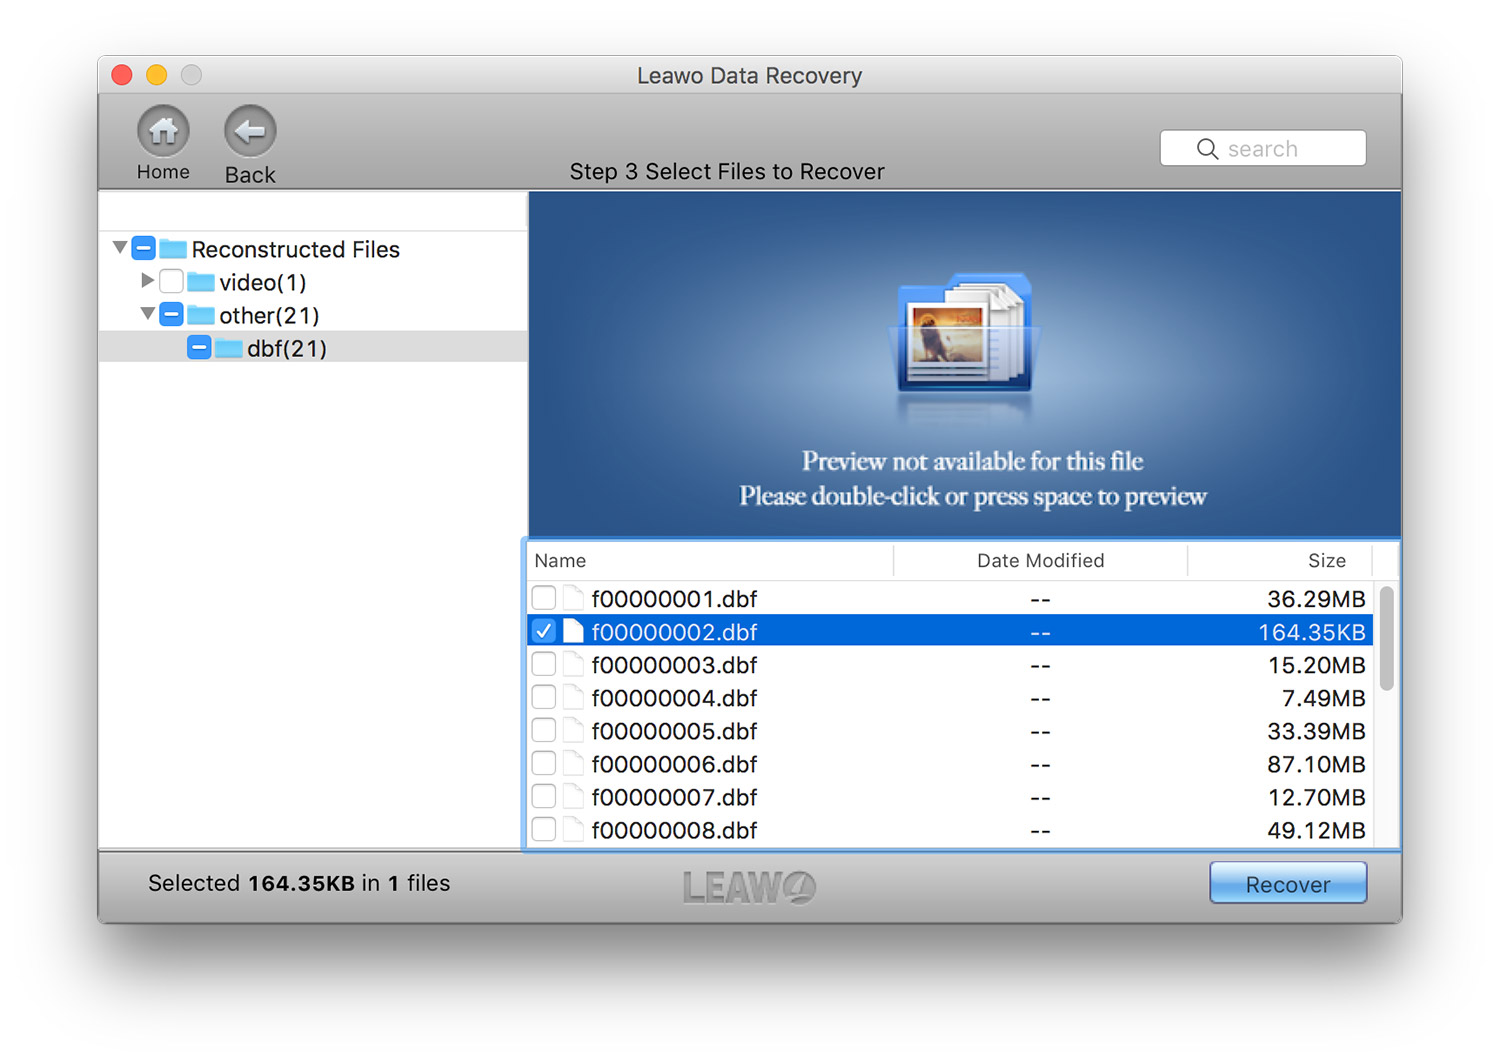This screenshot has height=1063, width=1500.
Task: Check the box for f00000001.dbf
Action: [544, 599]
